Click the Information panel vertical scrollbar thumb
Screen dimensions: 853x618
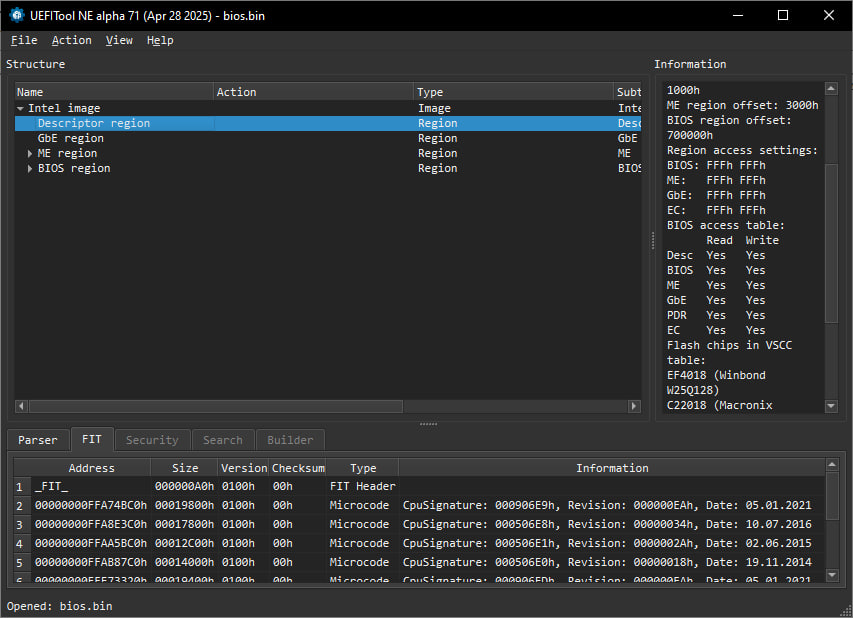(831, 243)
